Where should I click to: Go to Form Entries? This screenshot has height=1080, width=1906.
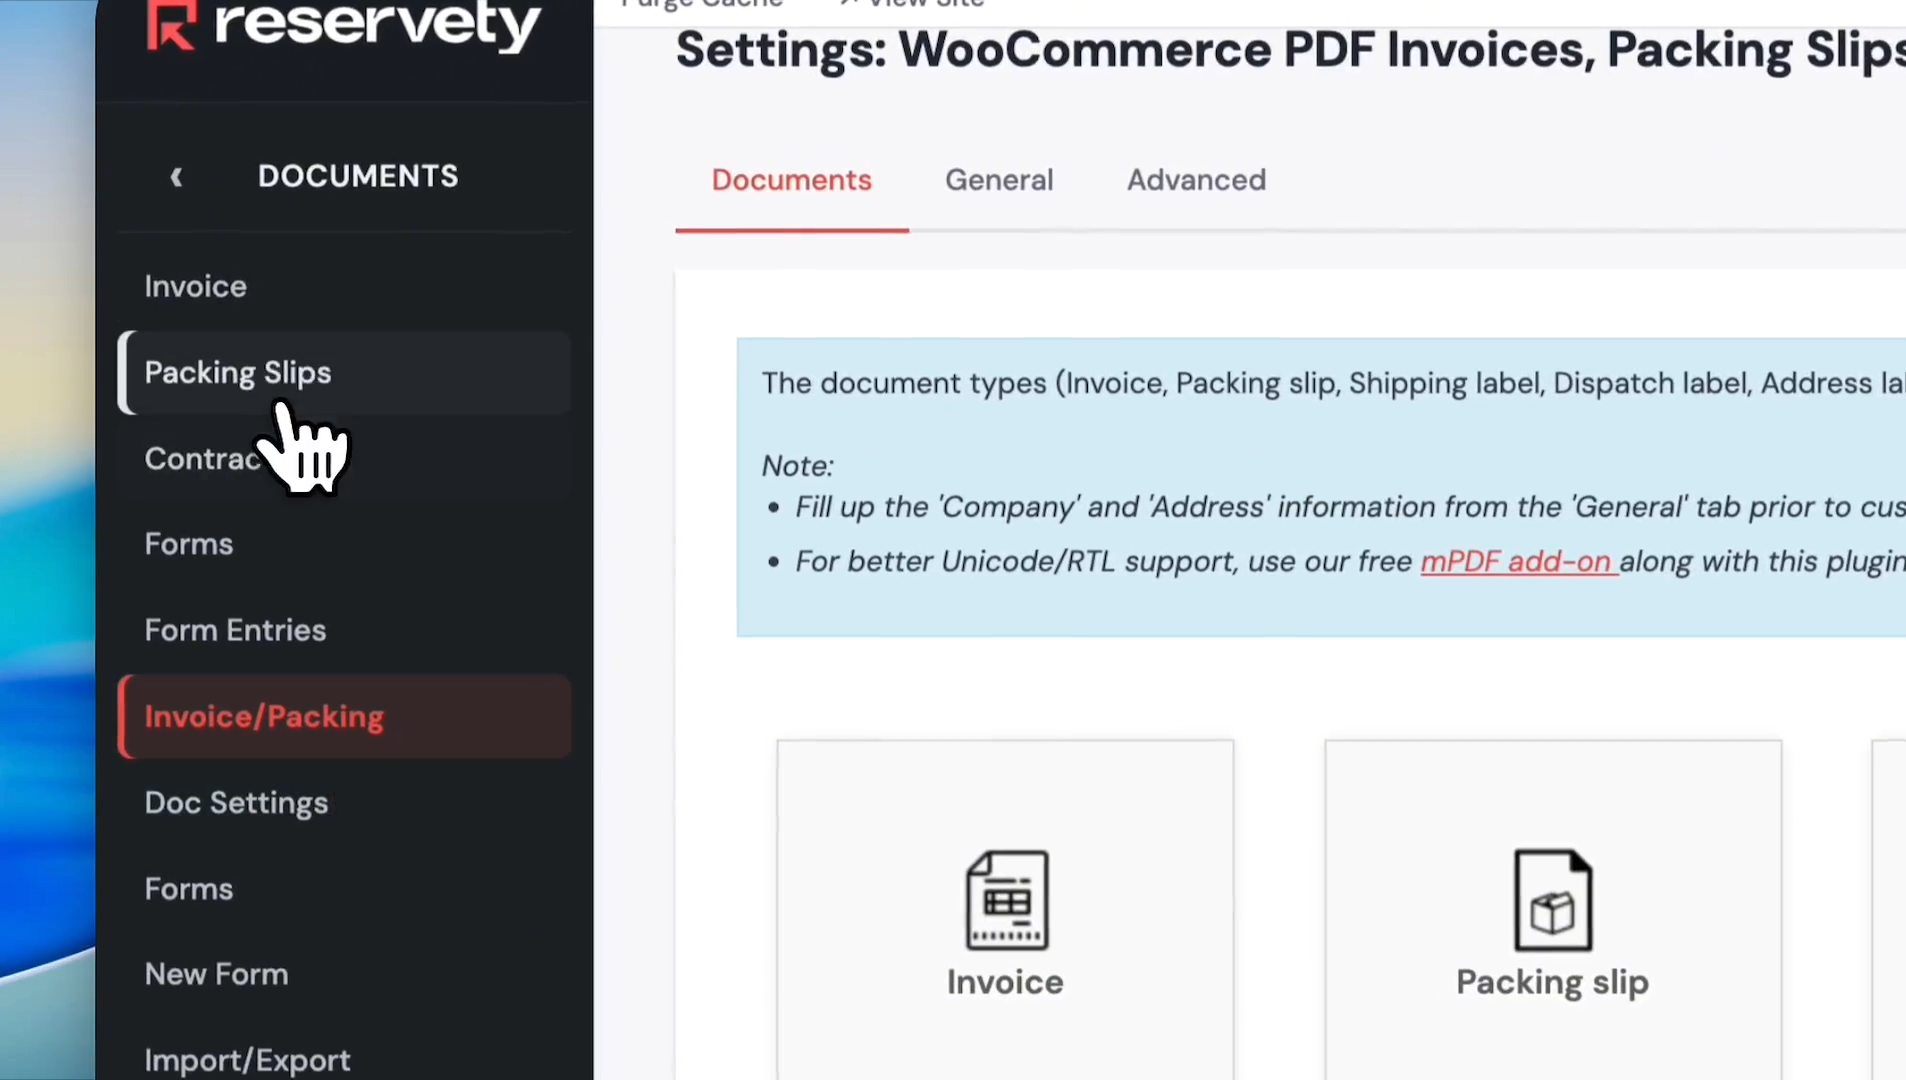coord(236,631)
